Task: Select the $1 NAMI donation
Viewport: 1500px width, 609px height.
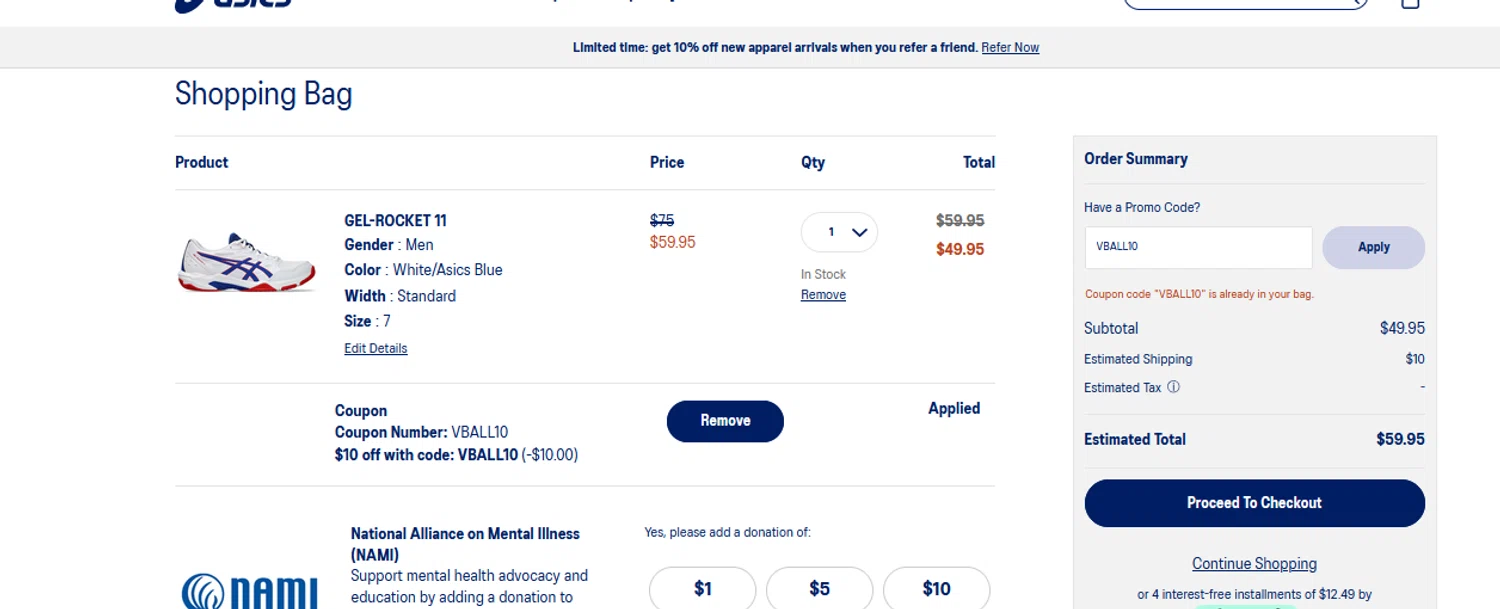Action: tap(702, 589)
